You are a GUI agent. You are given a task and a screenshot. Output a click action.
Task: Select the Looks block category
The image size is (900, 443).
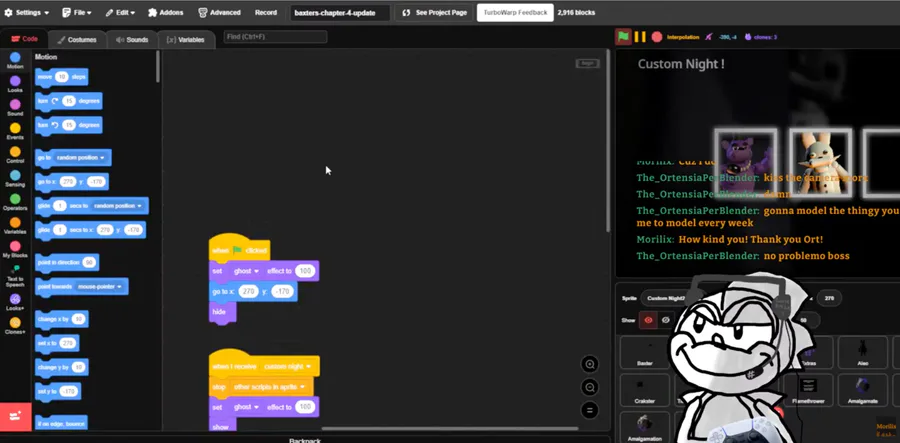pyautogui.click(x=15, y=84)
